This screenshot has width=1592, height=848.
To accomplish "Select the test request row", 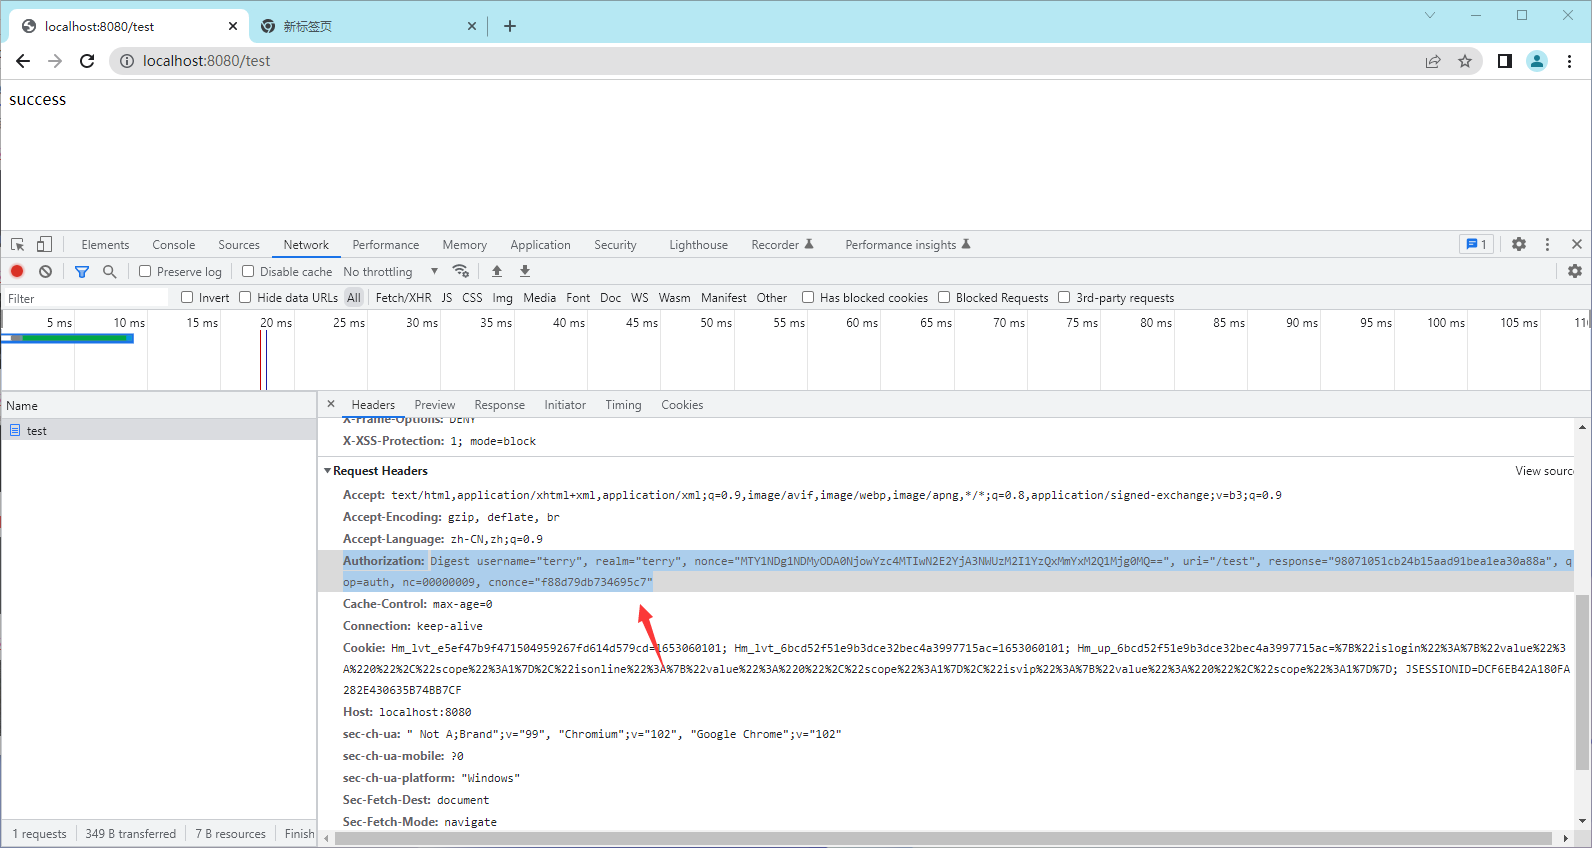I will click(159, 430).
